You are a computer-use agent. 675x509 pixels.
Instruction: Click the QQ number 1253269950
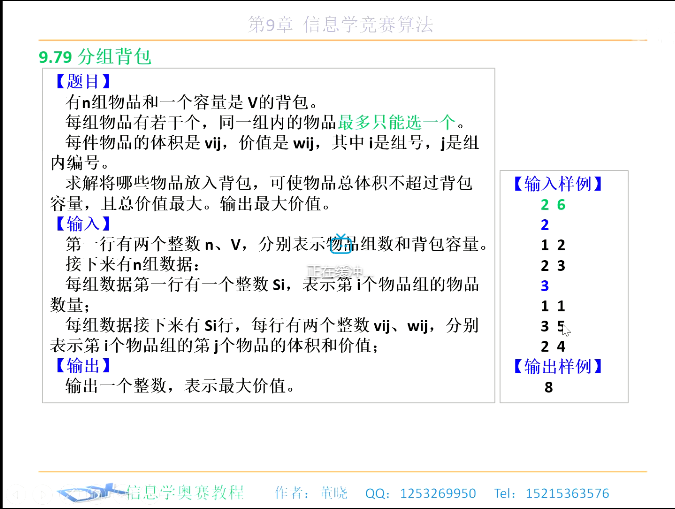point(438,493)
